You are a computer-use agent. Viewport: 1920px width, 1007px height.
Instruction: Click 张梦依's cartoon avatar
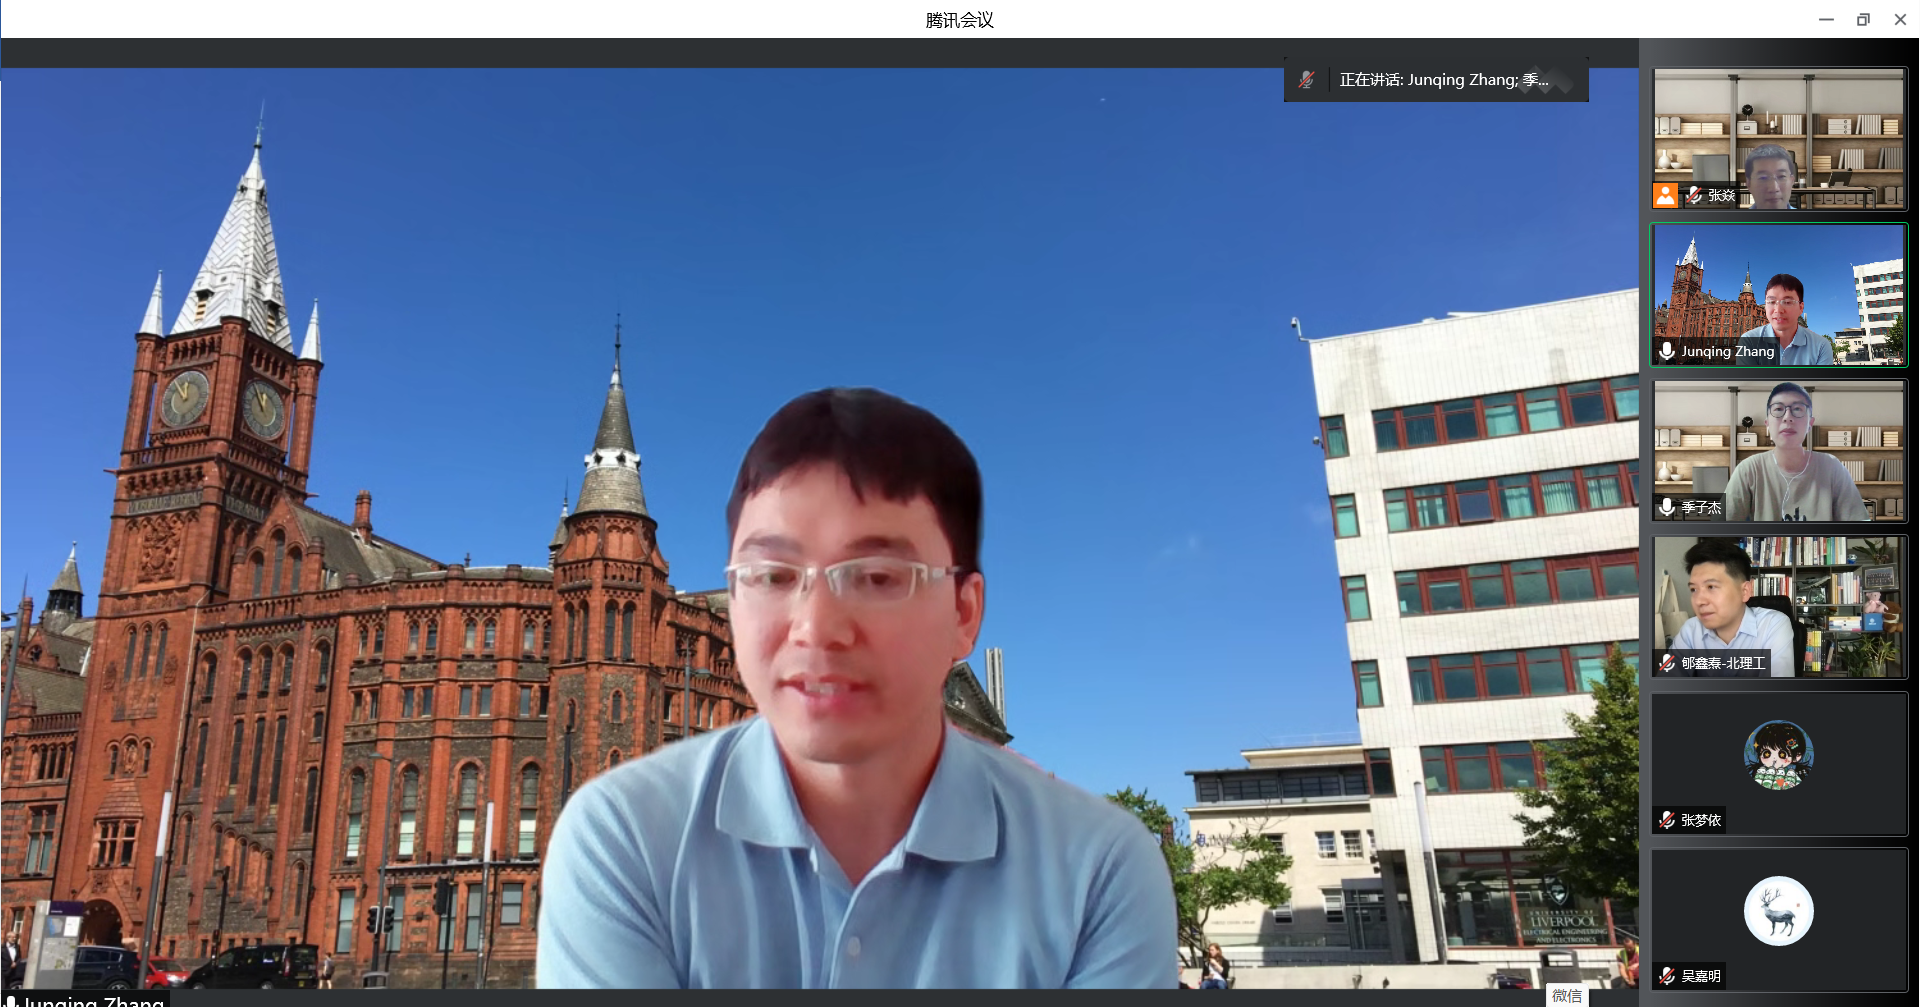[1778, 755]
